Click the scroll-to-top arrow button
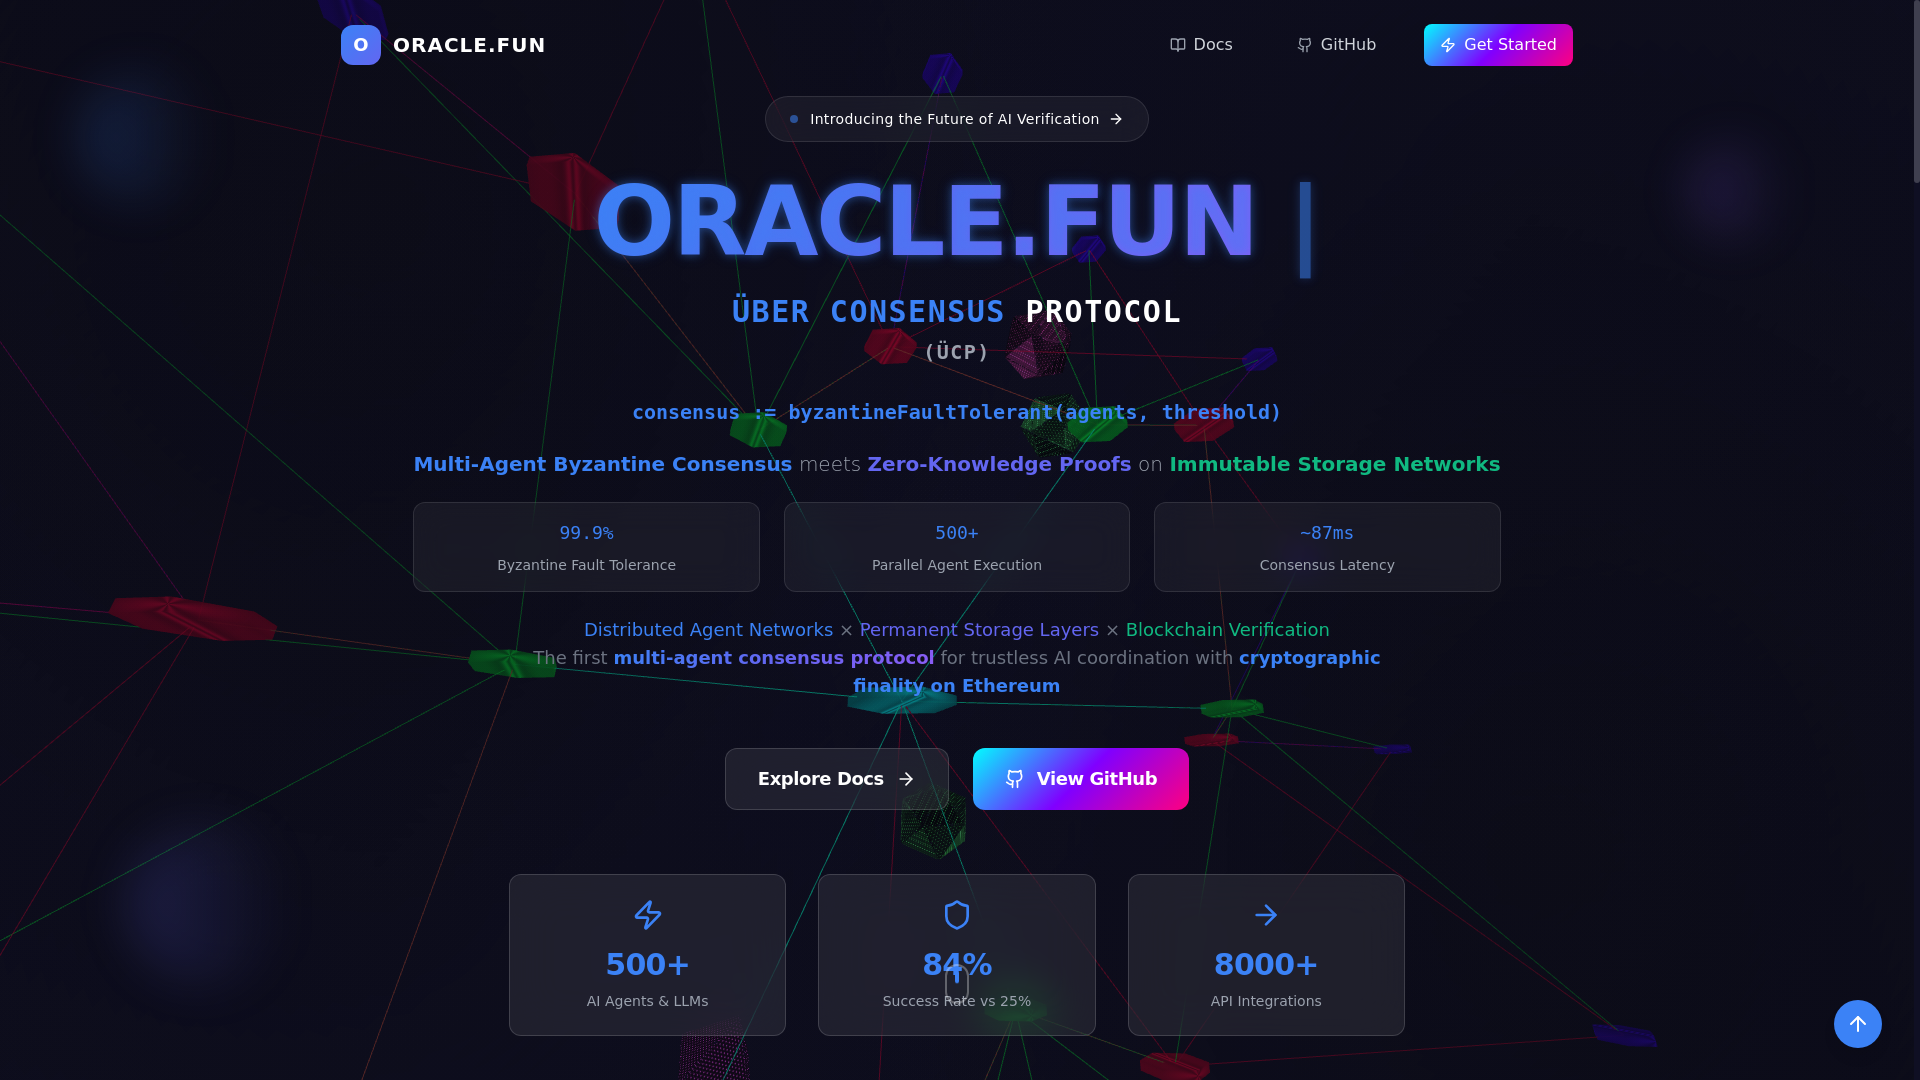 point(1858,1024)
